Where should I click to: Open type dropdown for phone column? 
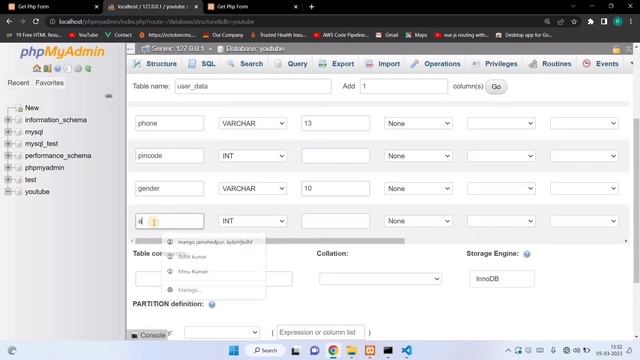coord(253,123)
